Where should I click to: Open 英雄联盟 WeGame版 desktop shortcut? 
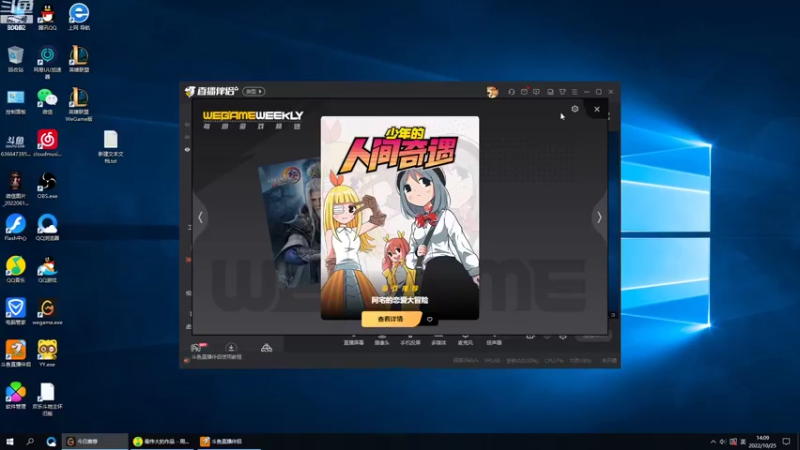coord(79,104)
